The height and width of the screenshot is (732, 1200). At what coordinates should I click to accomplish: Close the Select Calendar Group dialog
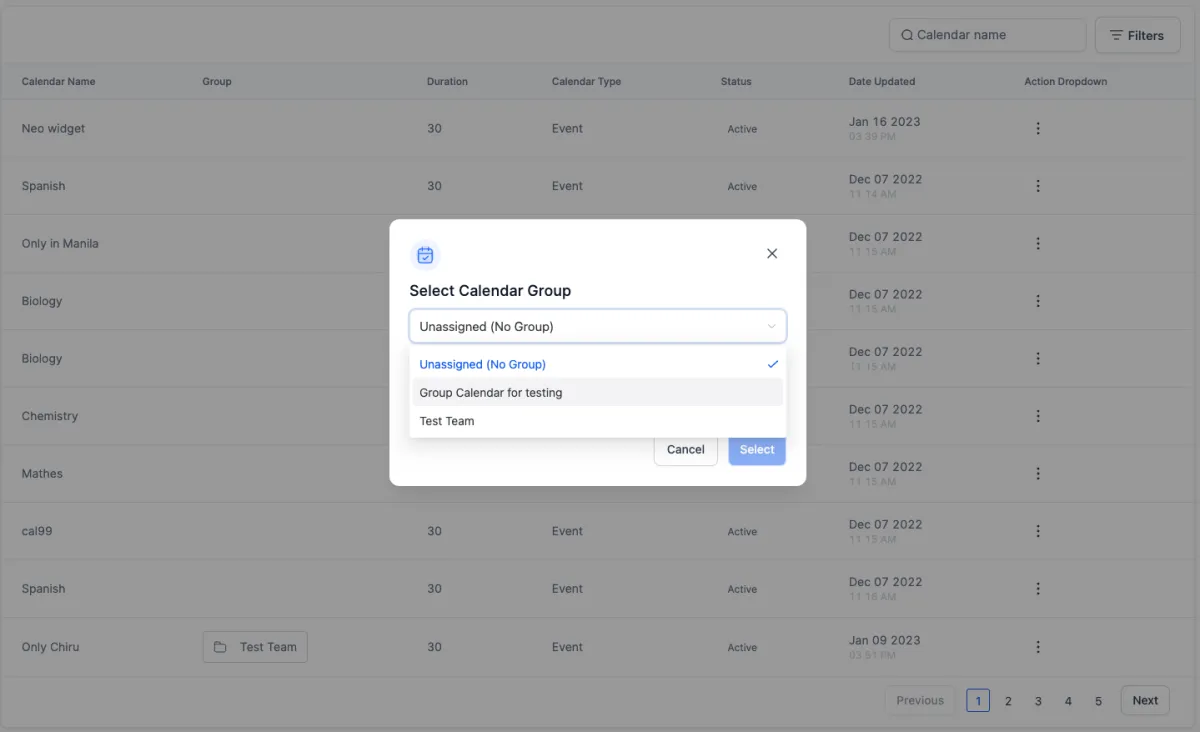pos(772,254)
